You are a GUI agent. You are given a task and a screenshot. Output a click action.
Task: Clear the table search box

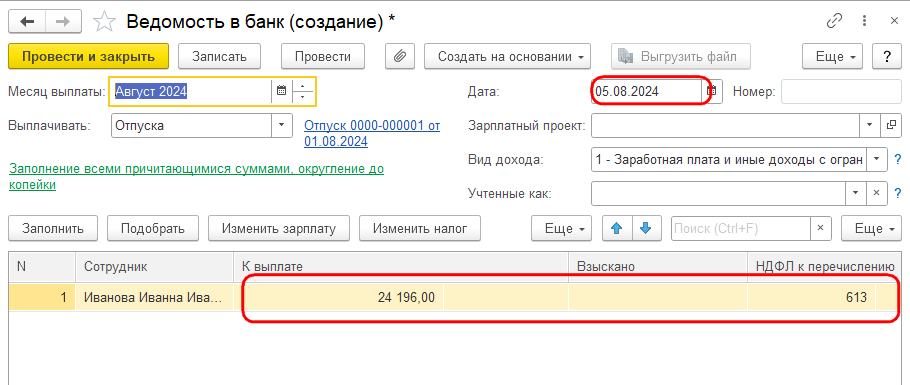pyautogui.click(x=820, y=228)
